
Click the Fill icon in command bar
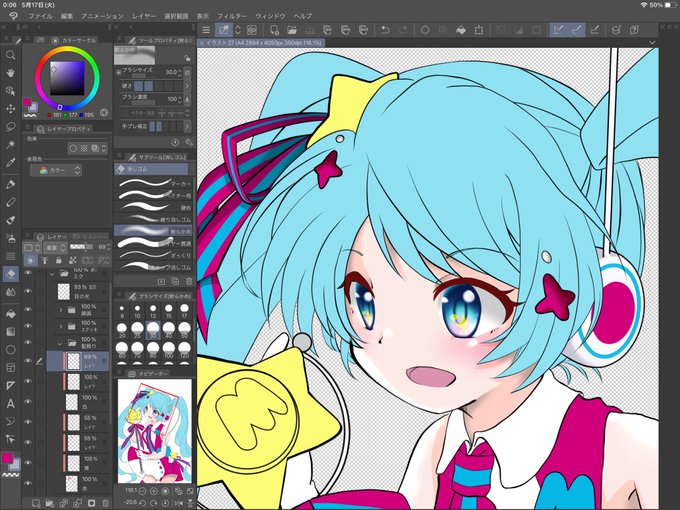point(461,30)
